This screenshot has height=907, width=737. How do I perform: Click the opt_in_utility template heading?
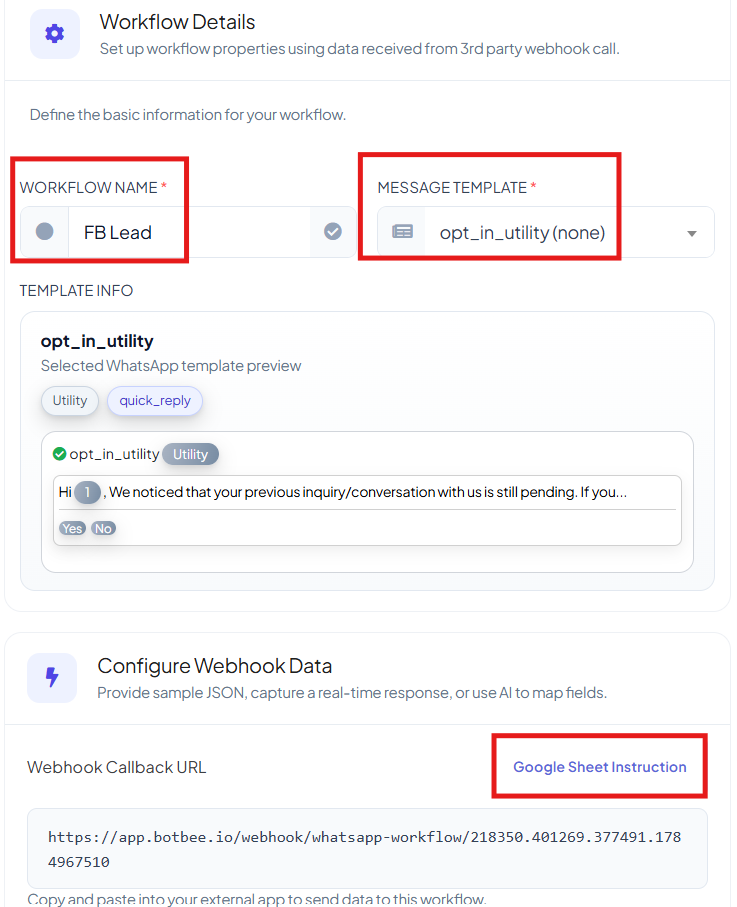tap(97, 341)
